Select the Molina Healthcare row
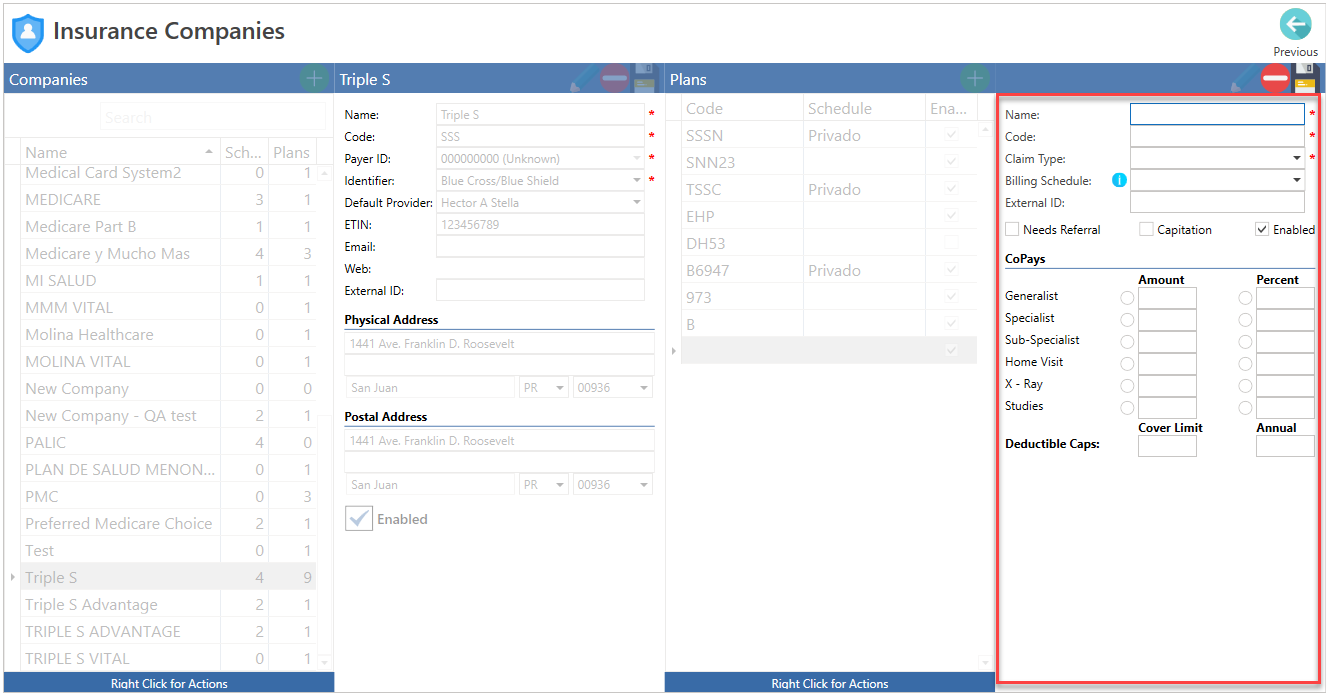The height and width of the screenshot is (695, 1331). point(168,335)
